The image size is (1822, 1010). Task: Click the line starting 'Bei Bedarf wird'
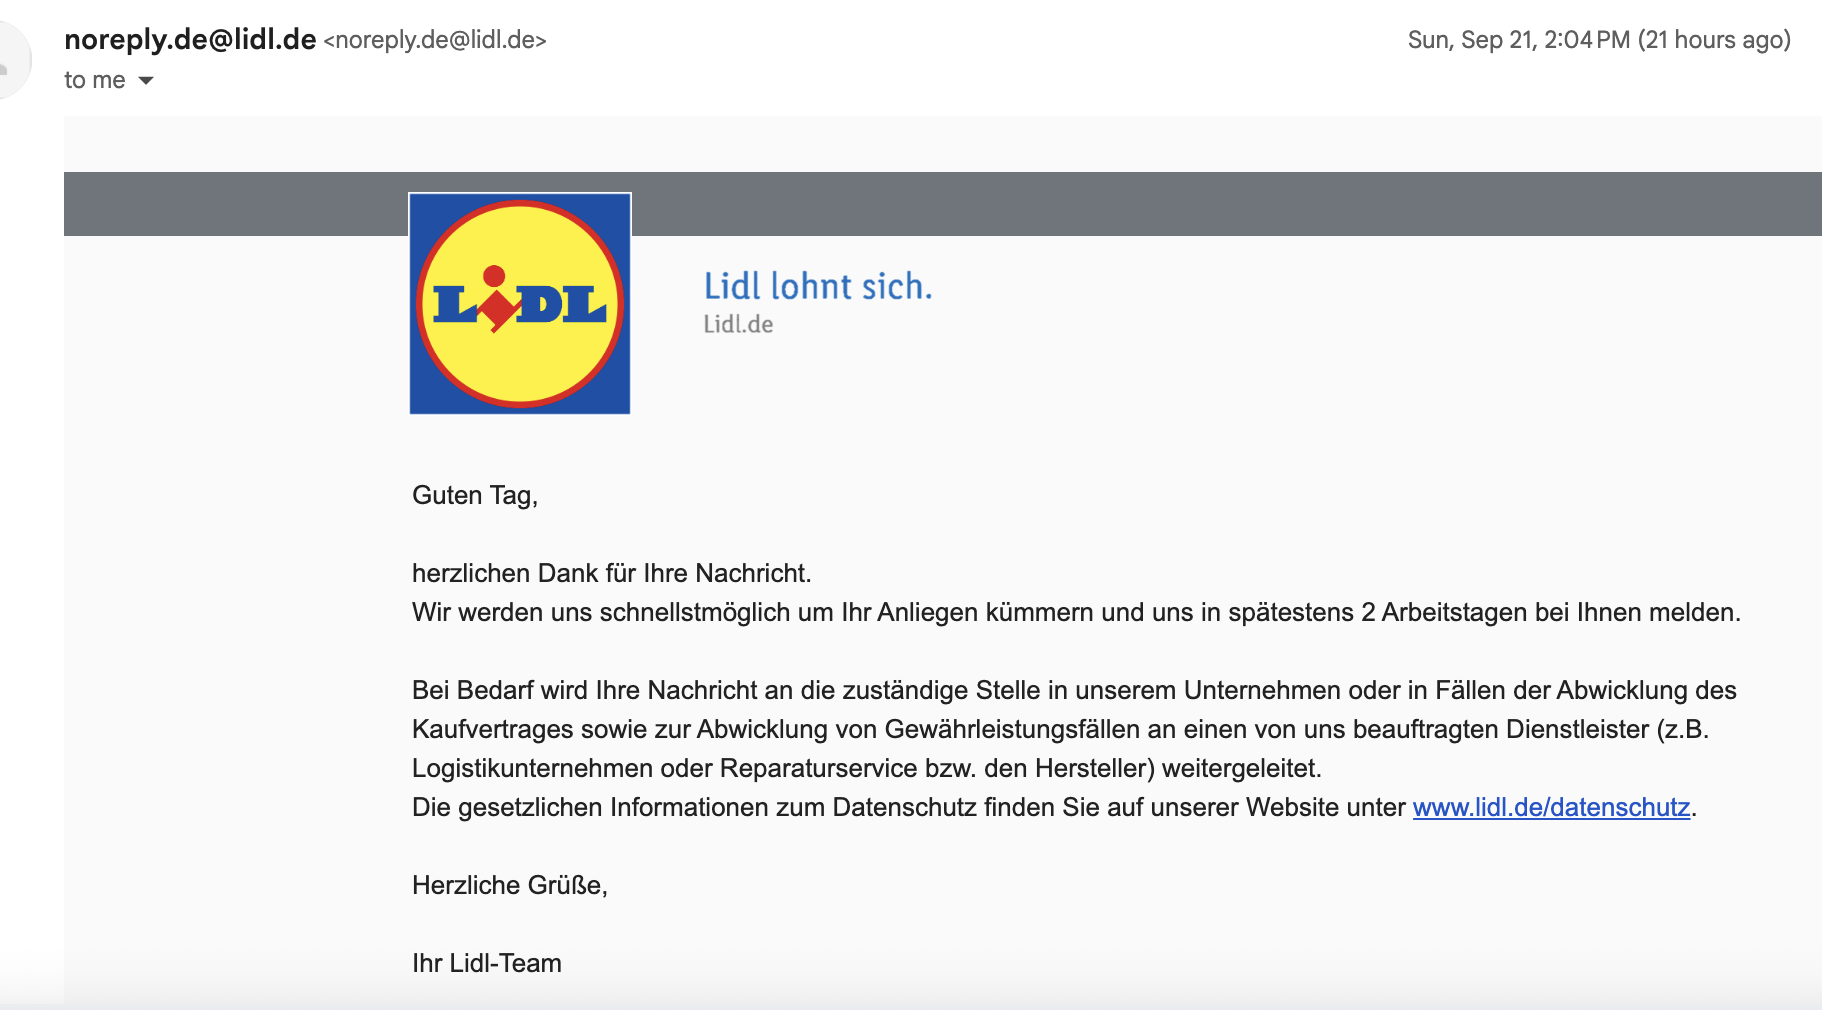[1074, 690]
